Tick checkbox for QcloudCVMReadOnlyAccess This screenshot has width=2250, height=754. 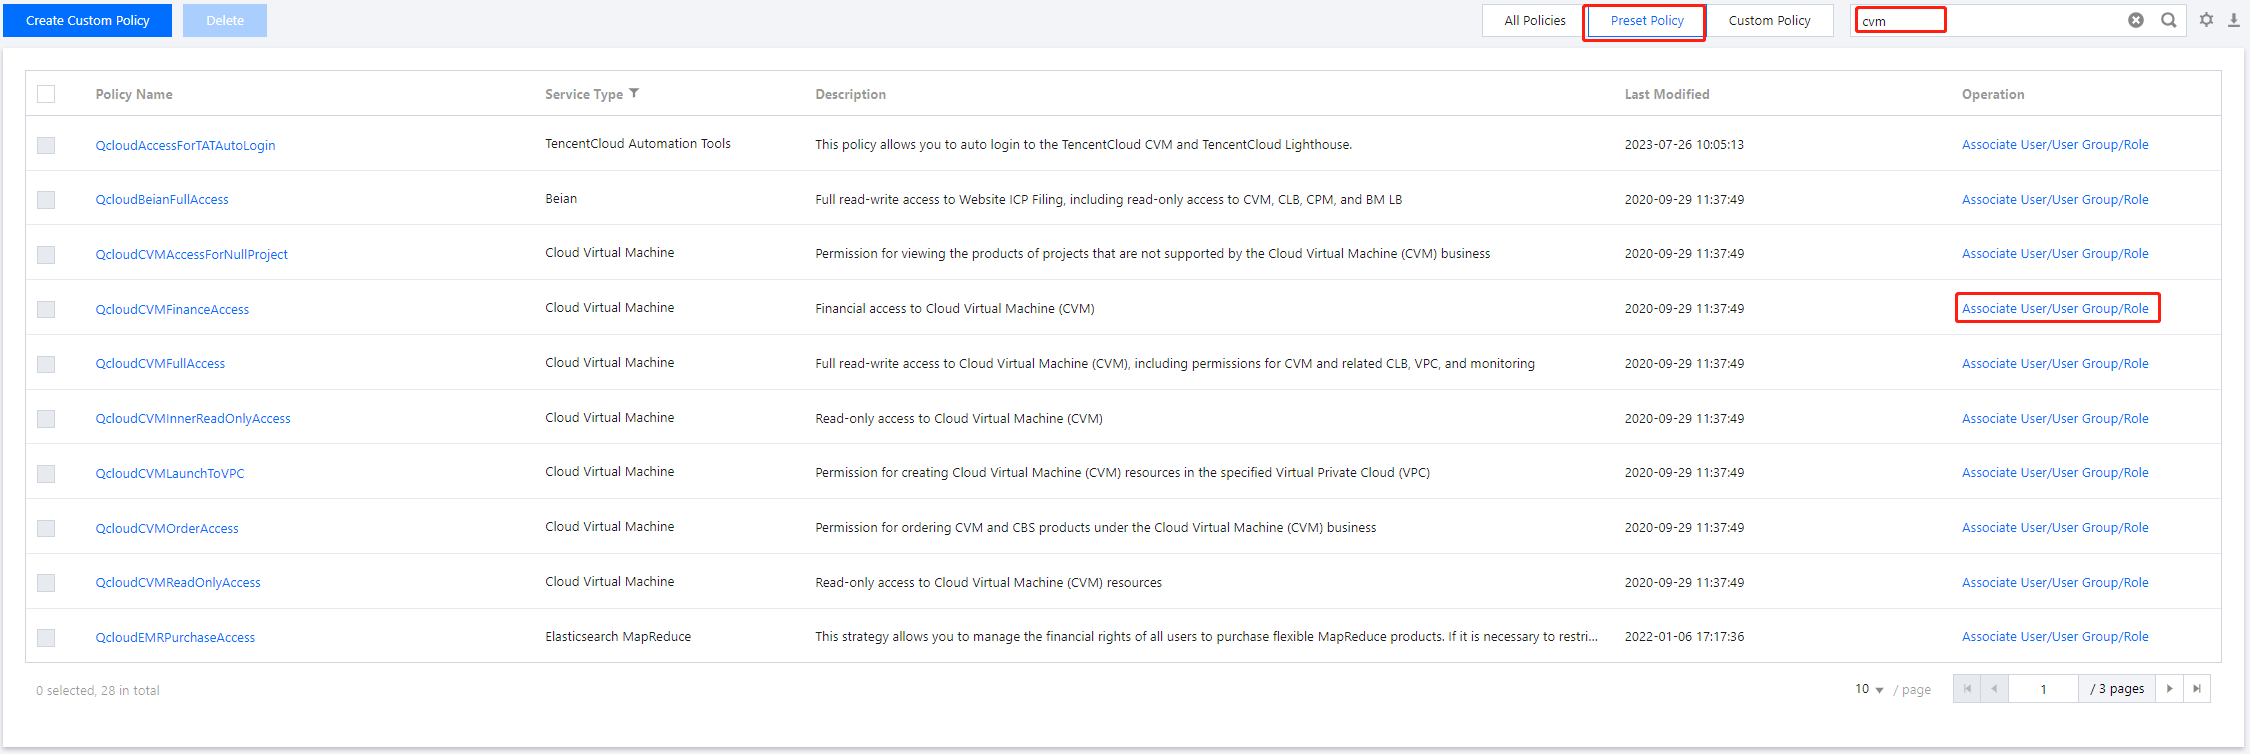tap(46, 583)
